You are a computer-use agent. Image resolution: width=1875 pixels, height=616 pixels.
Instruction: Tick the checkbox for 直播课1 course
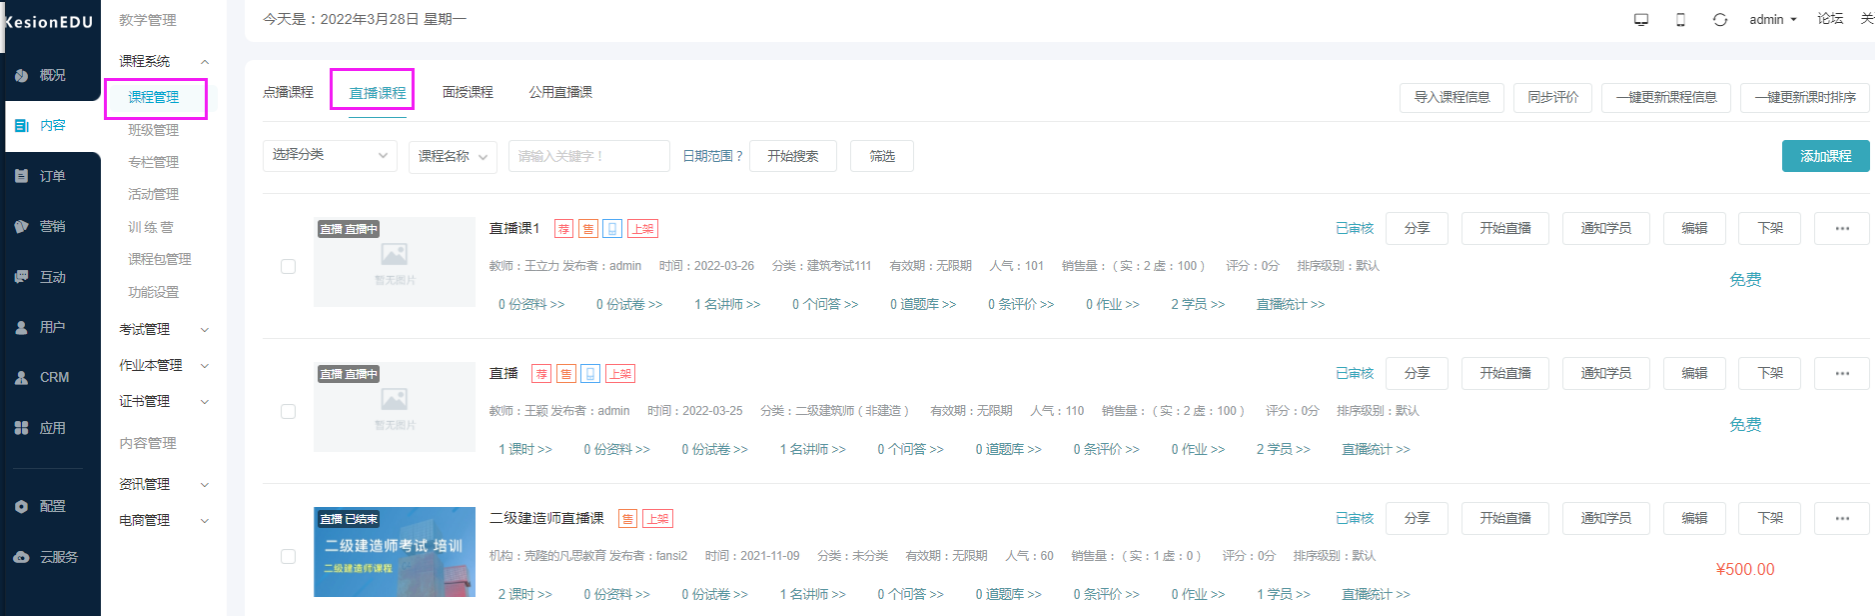(x=288, y=267)
